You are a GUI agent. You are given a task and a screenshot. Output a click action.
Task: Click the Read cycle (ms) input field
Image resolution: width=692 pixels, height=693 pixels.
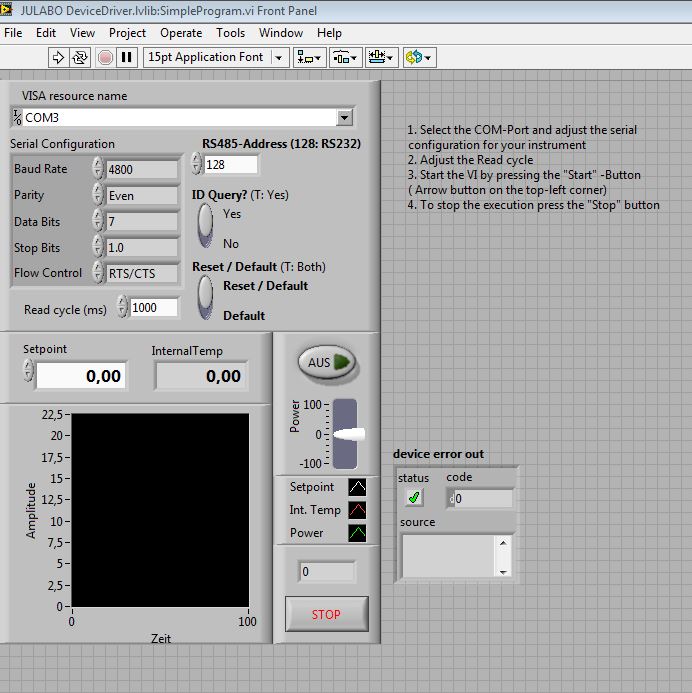pyautogui.click(x=154, y=308)
